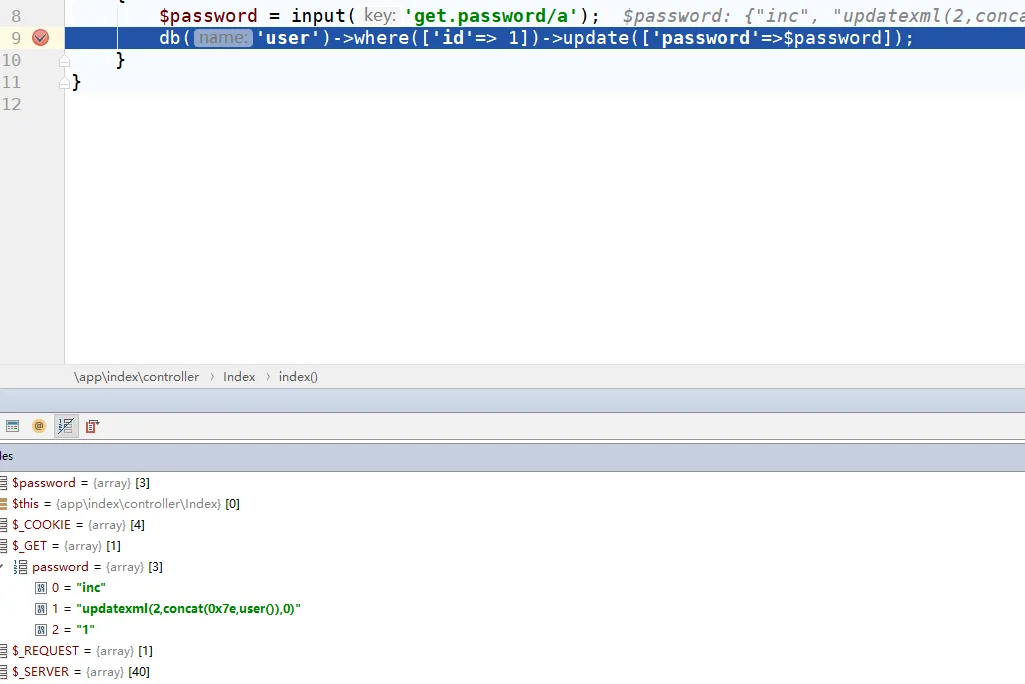Collapse the code fold marker on line 11
Viewport: 1025px width, 684px height.
pyautogui.click(x=65, y=83)
